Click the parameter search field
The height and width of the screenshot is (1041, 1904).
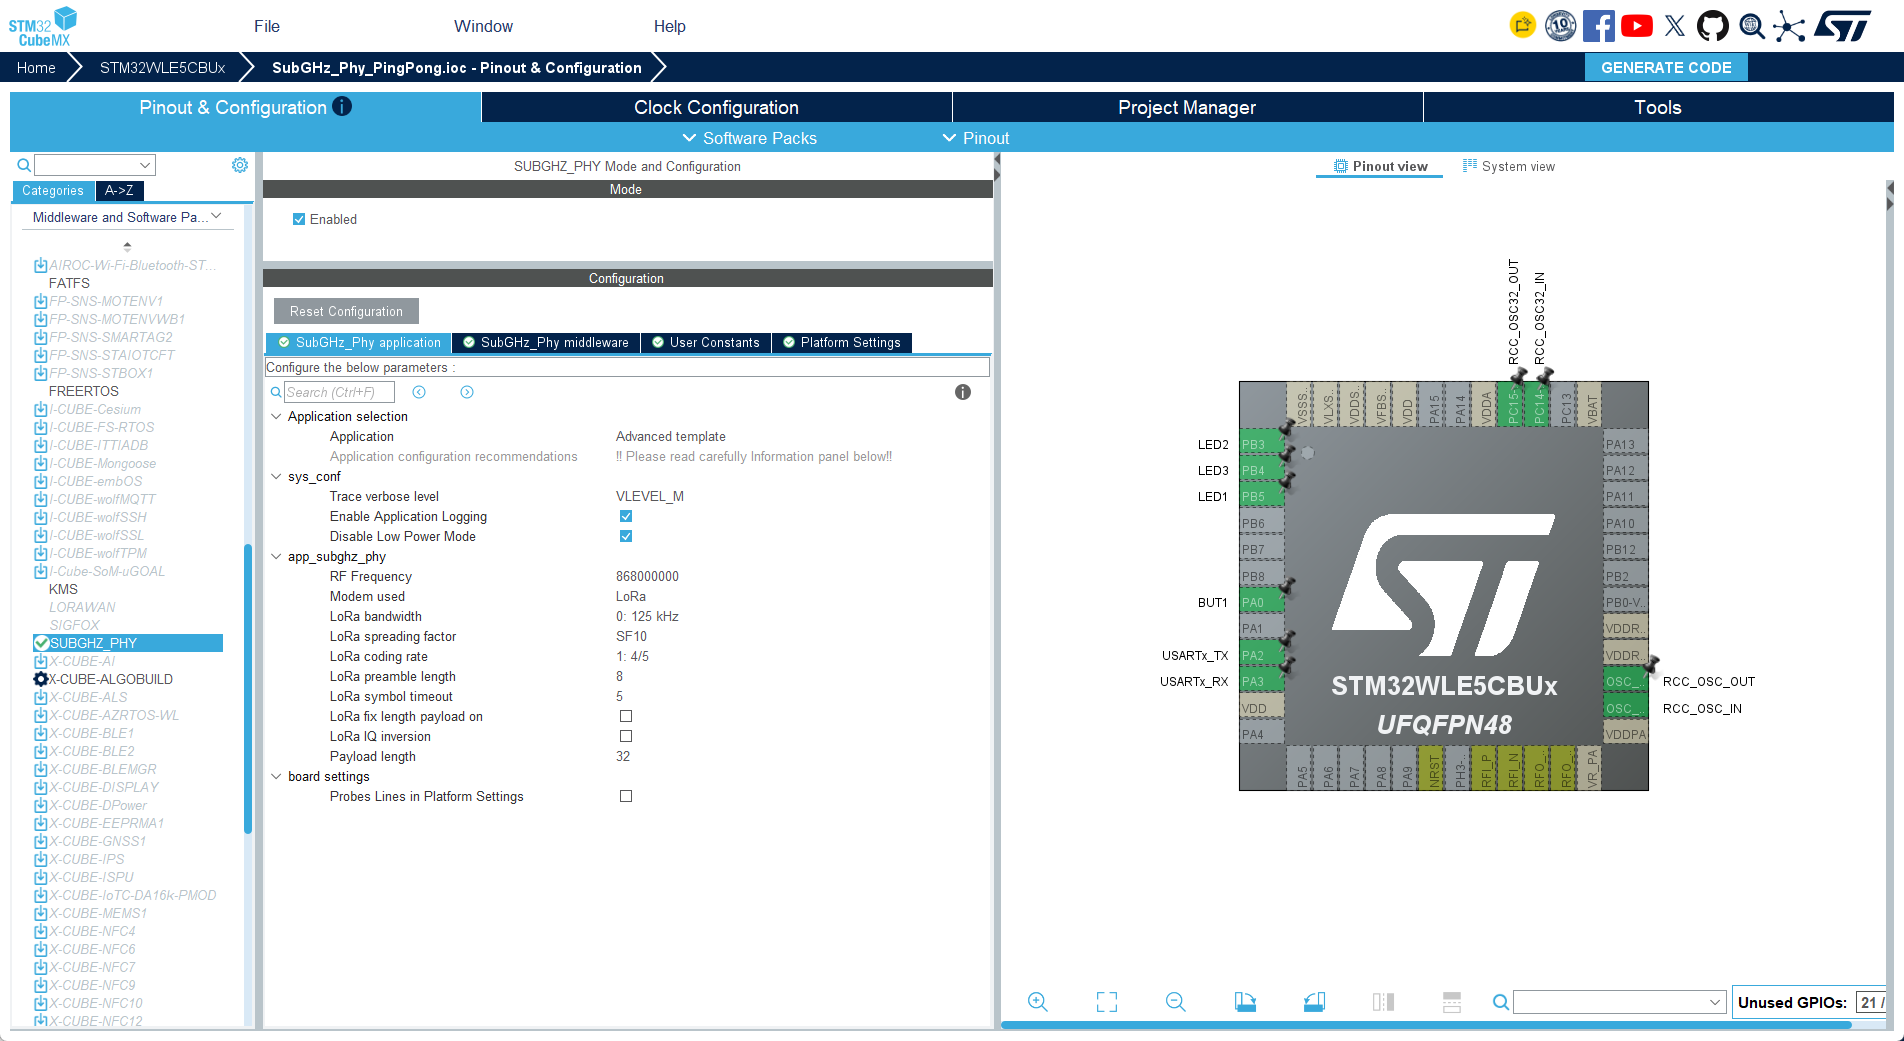point(339,392)
